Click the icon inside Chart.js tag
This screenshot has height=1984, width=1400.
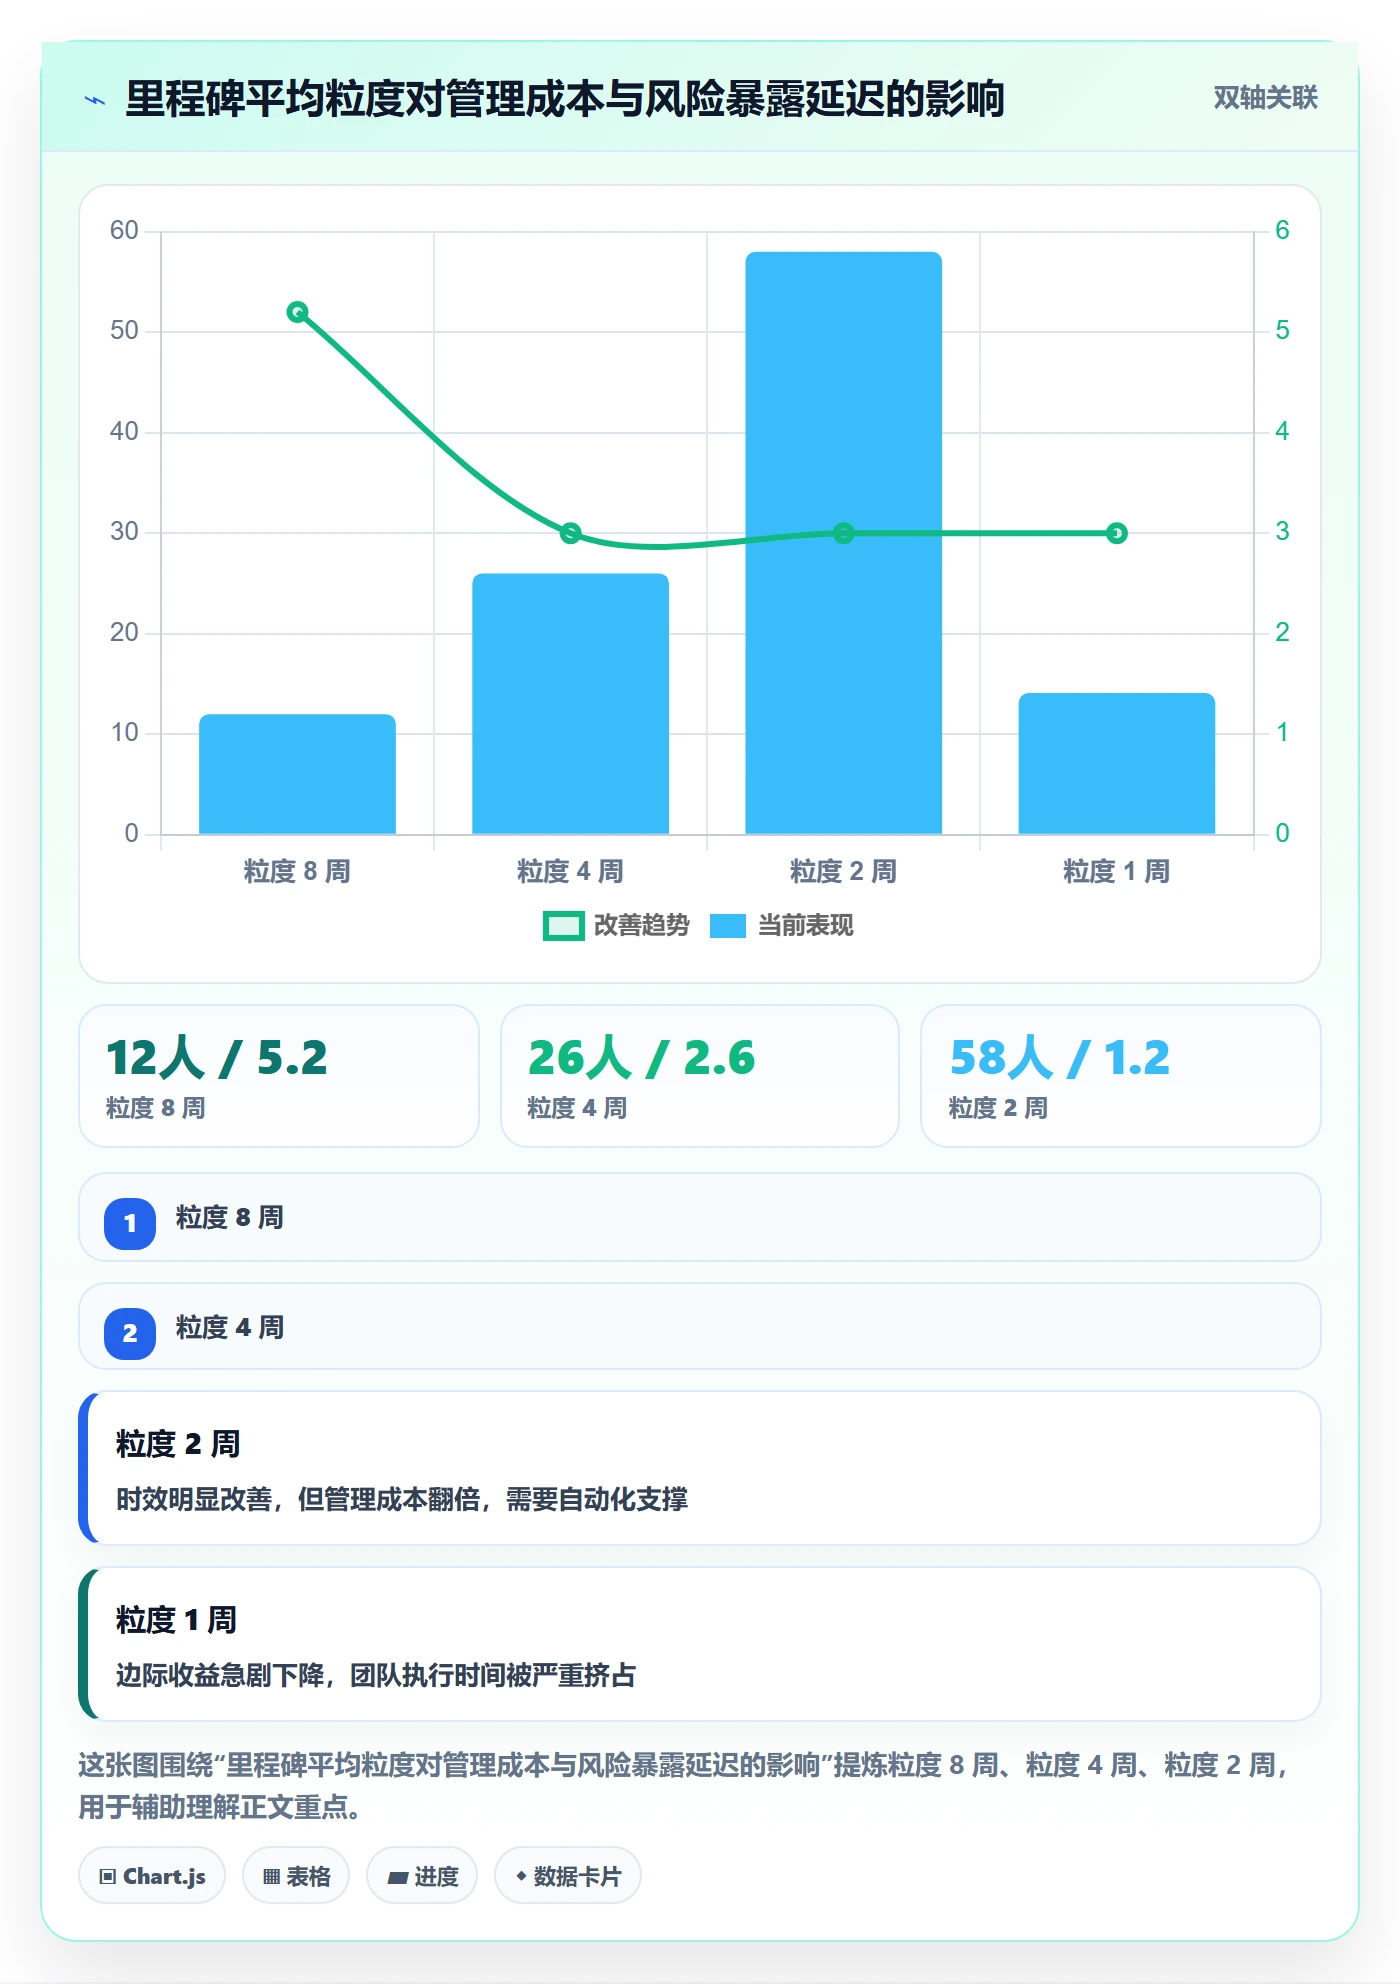(x=107, y=1877)
